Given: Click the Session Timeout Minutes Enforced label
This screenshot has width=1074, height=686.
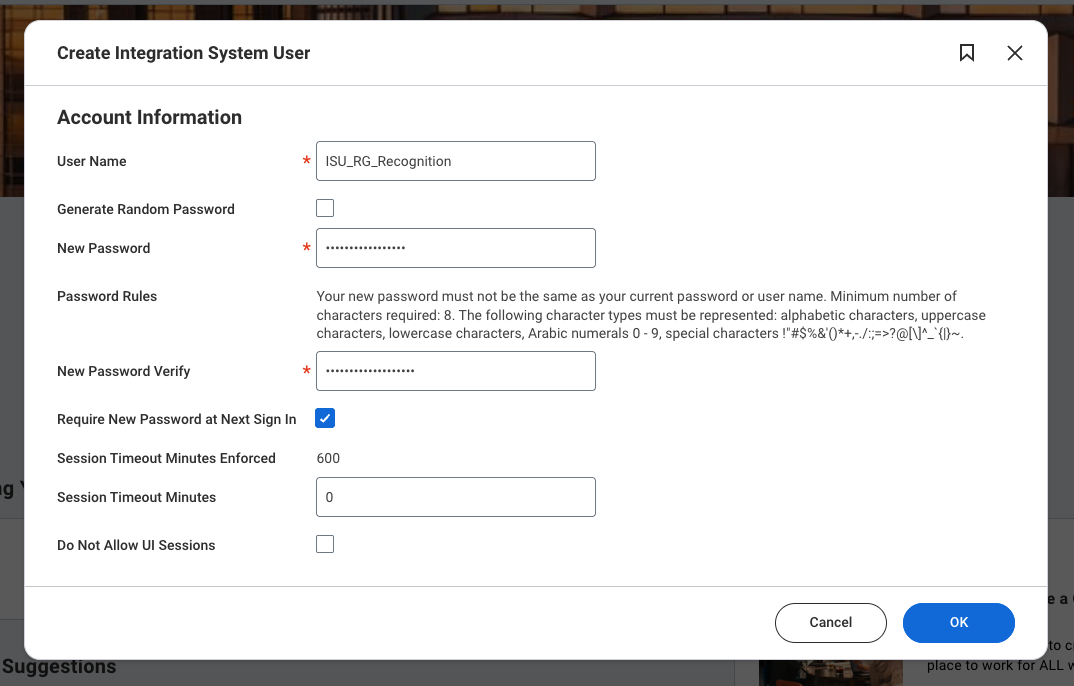Looking at the screenshot, I should [x=166, y=458].
